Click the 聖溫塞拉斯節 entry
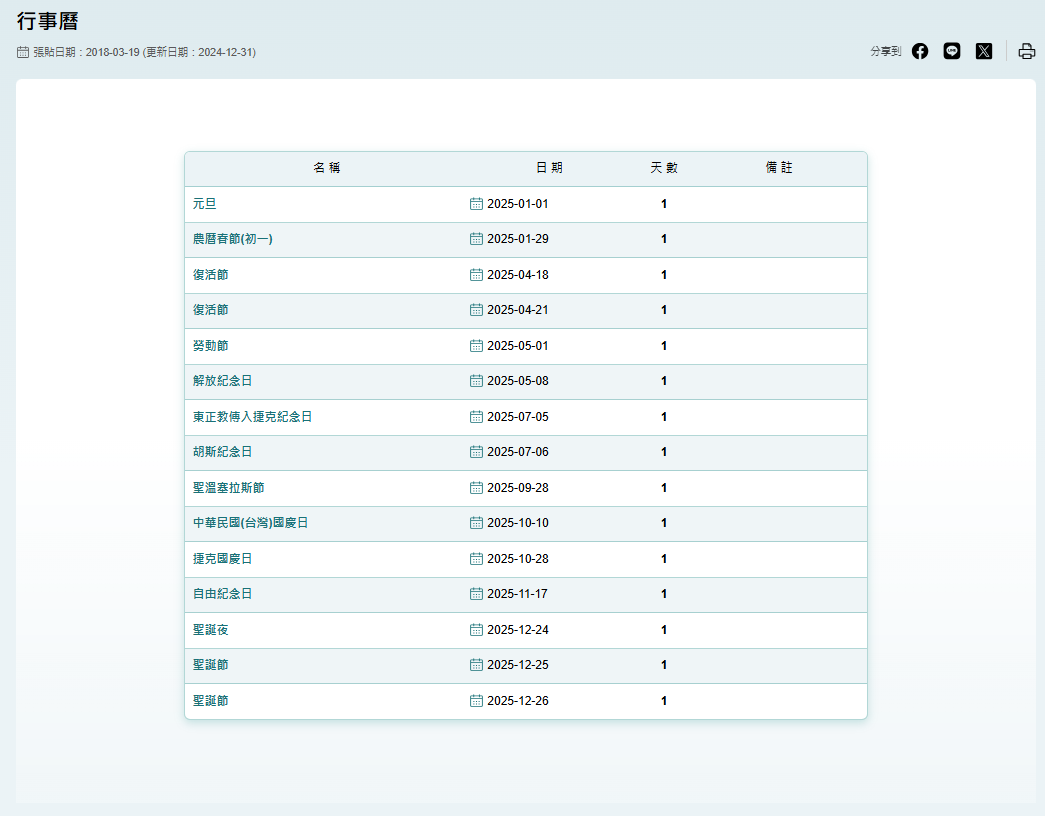 [x=228, y=488]
